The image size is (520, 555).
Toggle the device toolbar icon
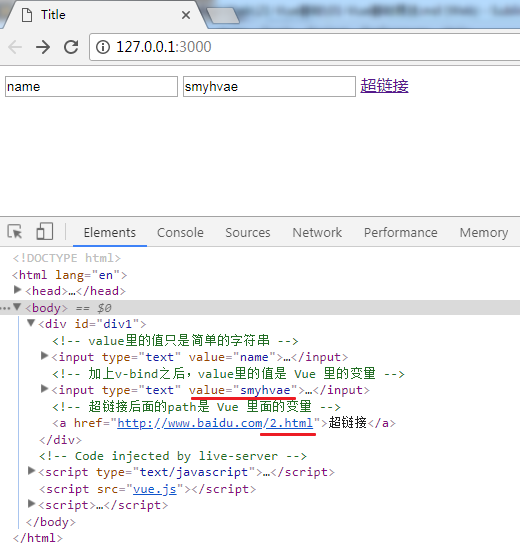(x=45, y=231)
